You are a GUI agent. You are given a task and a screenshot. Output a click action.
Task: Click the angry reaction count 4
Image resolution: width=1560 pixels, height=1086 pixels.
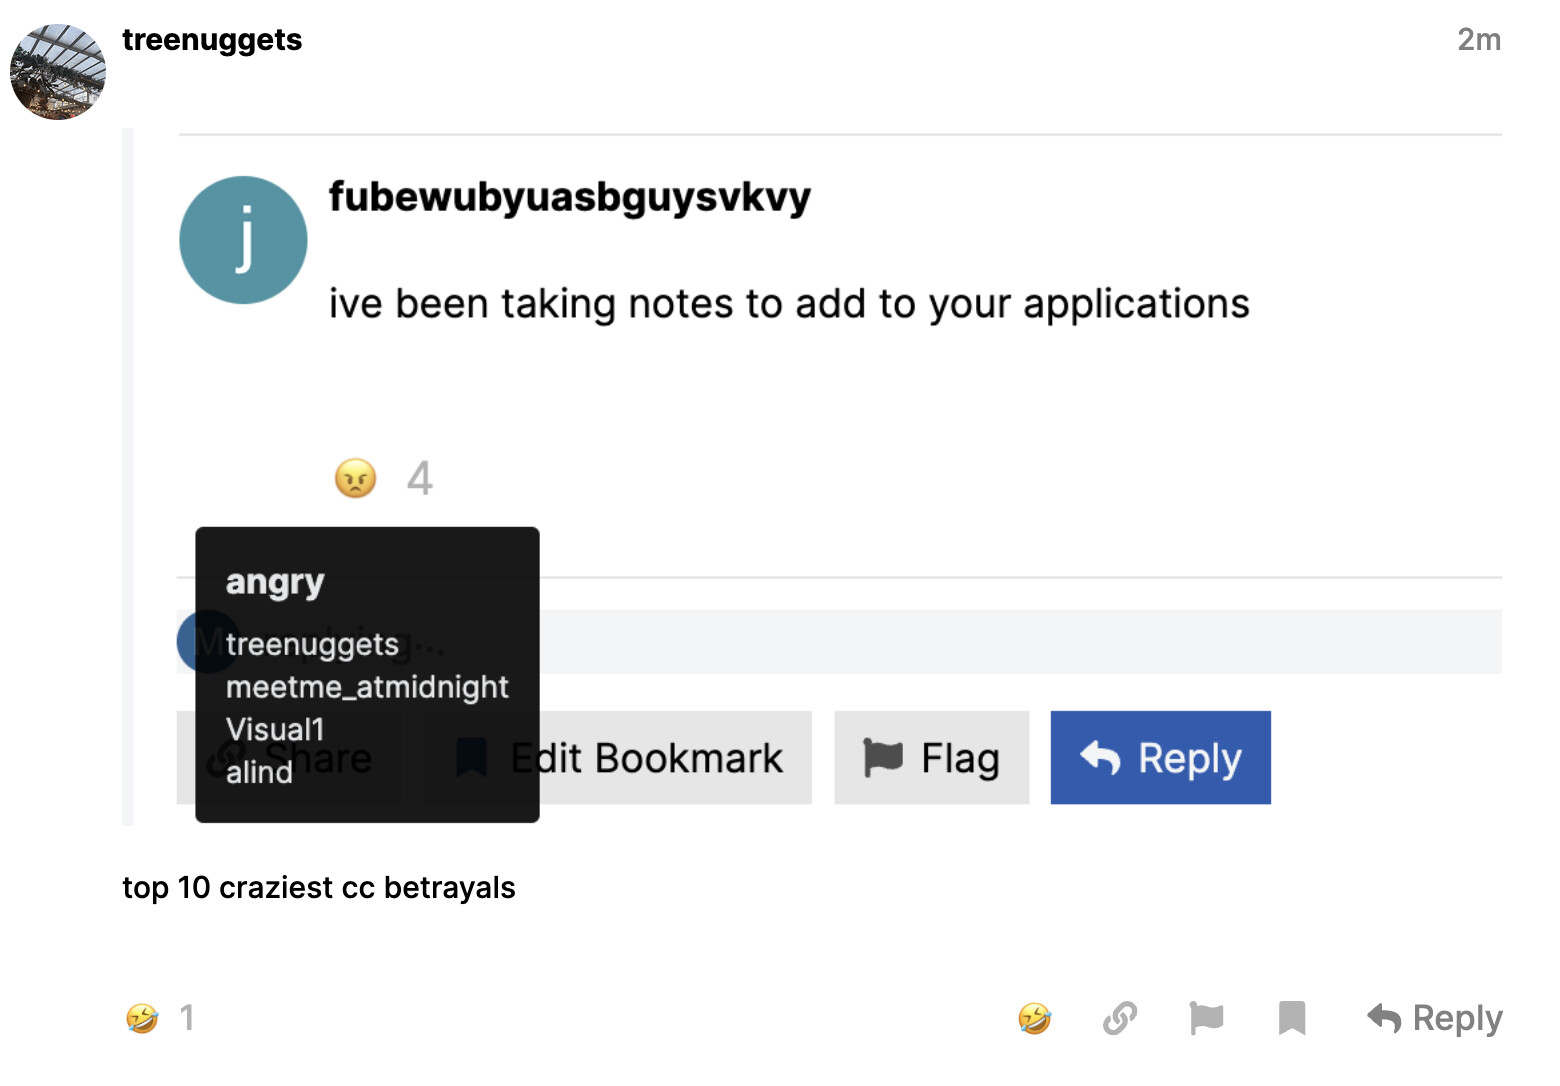point(420,478)
